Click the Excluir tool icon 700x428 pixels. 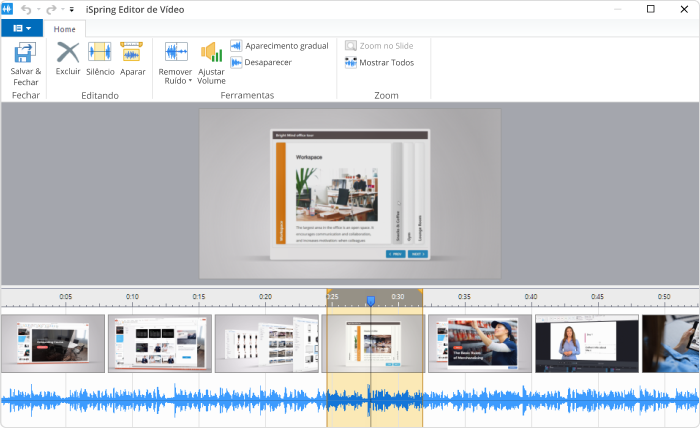tap(68, 53)
